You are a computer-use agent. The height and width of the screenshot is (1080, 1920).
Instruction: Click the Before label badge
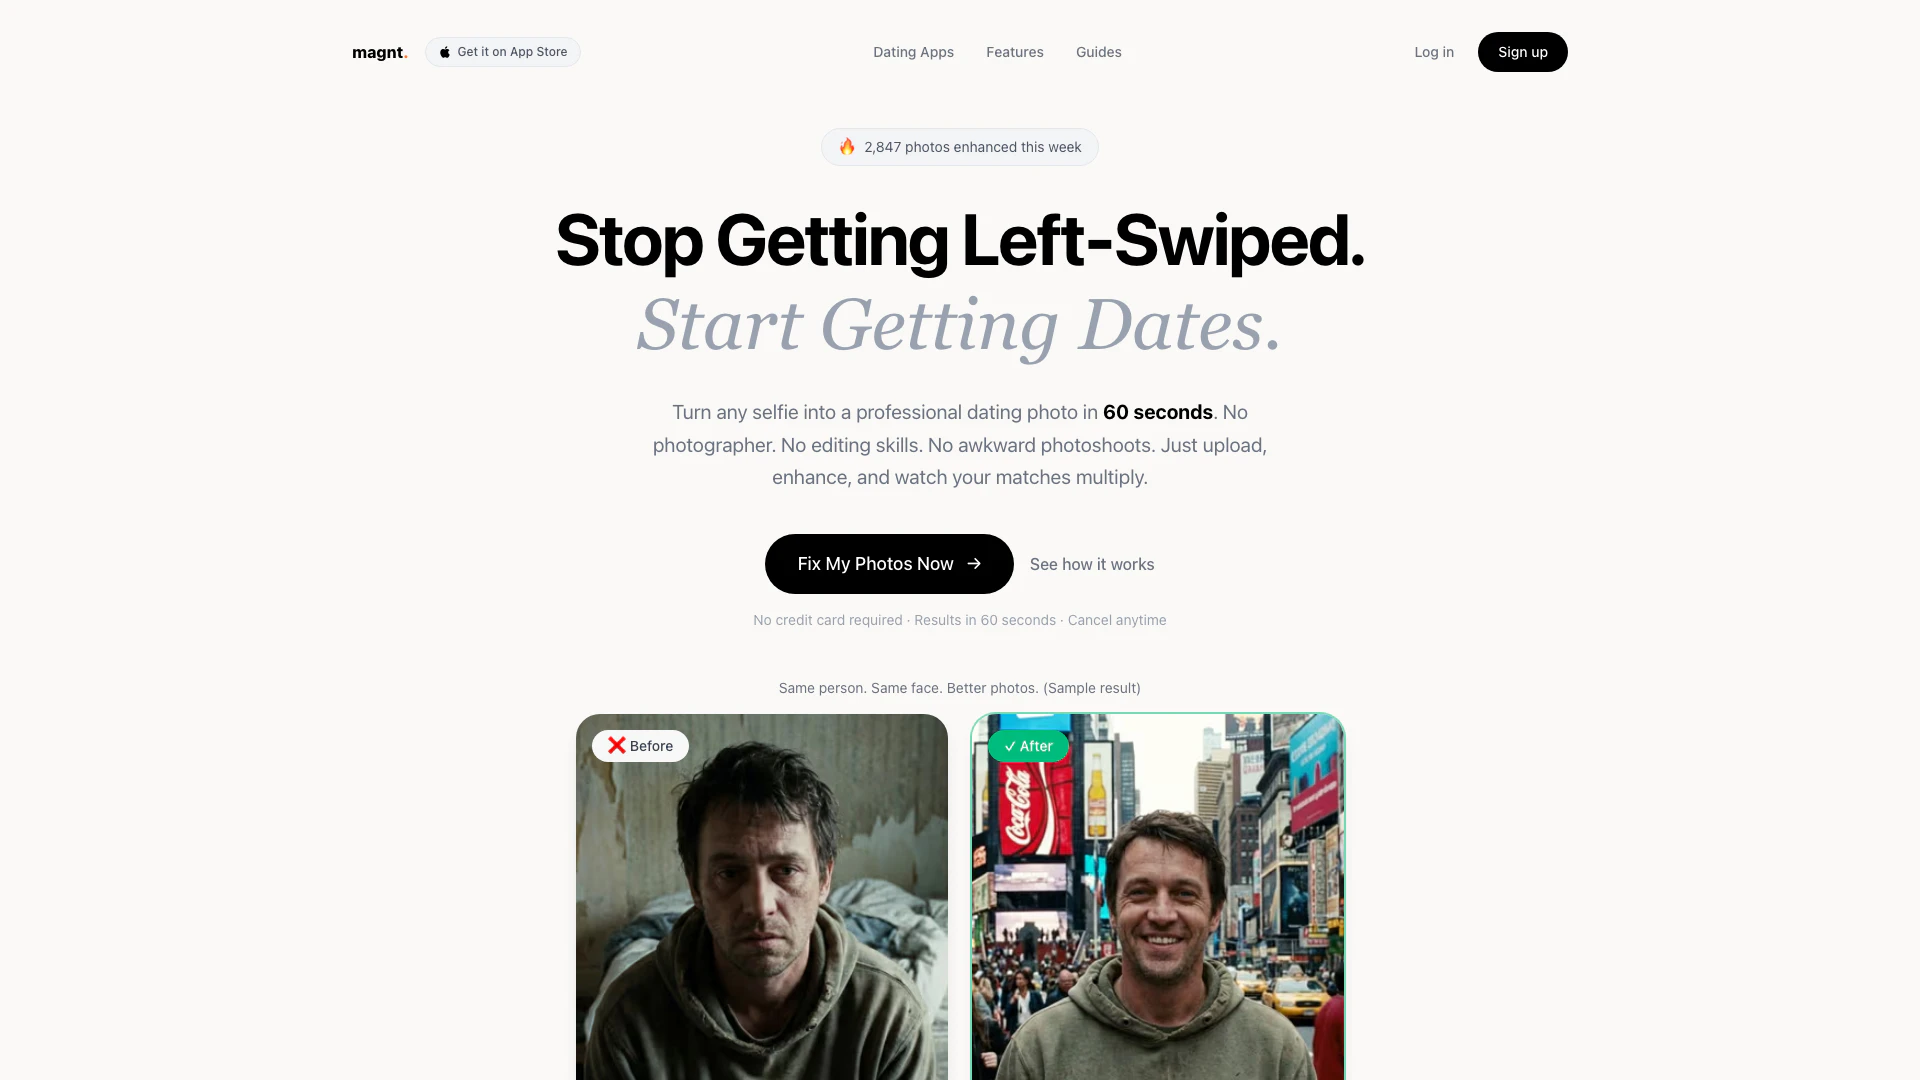(640, 746)
